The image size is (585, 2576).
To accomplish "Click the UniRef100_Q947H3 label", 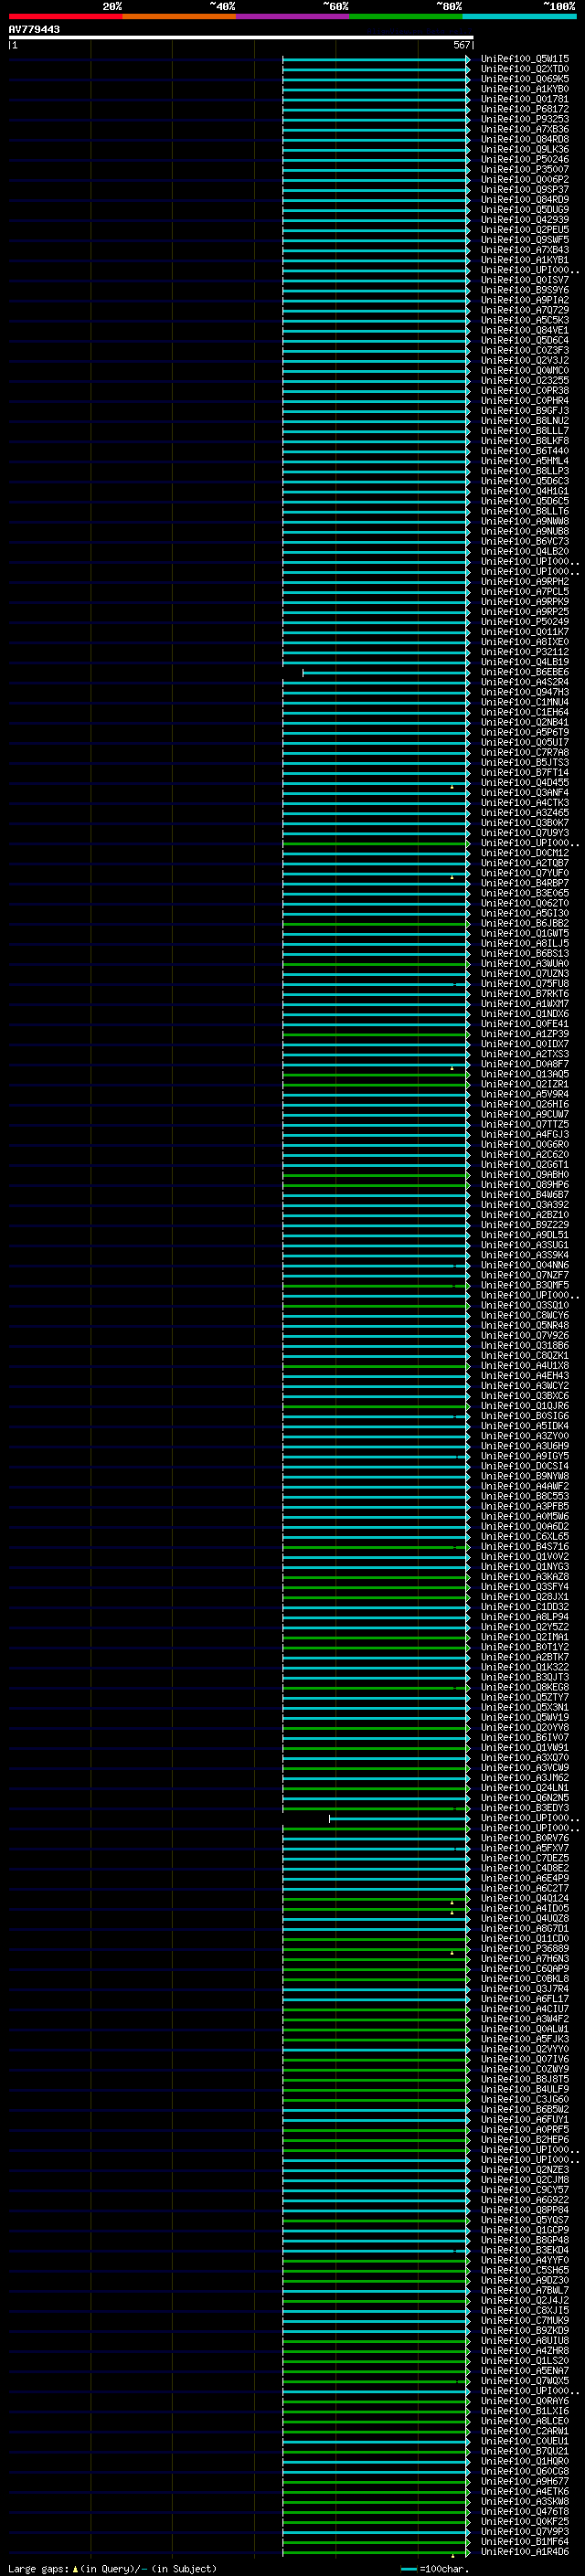I will [525, 692].
